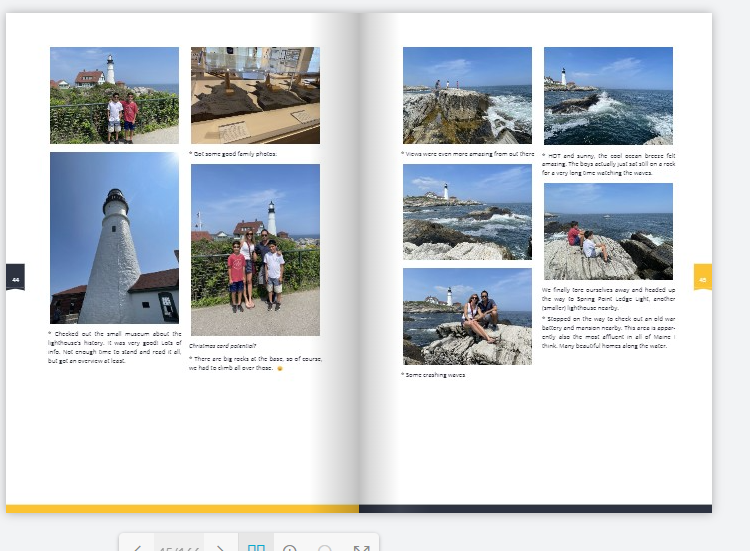
Task: Go to the previous page using left arrow
Action: tap(137, 546)
